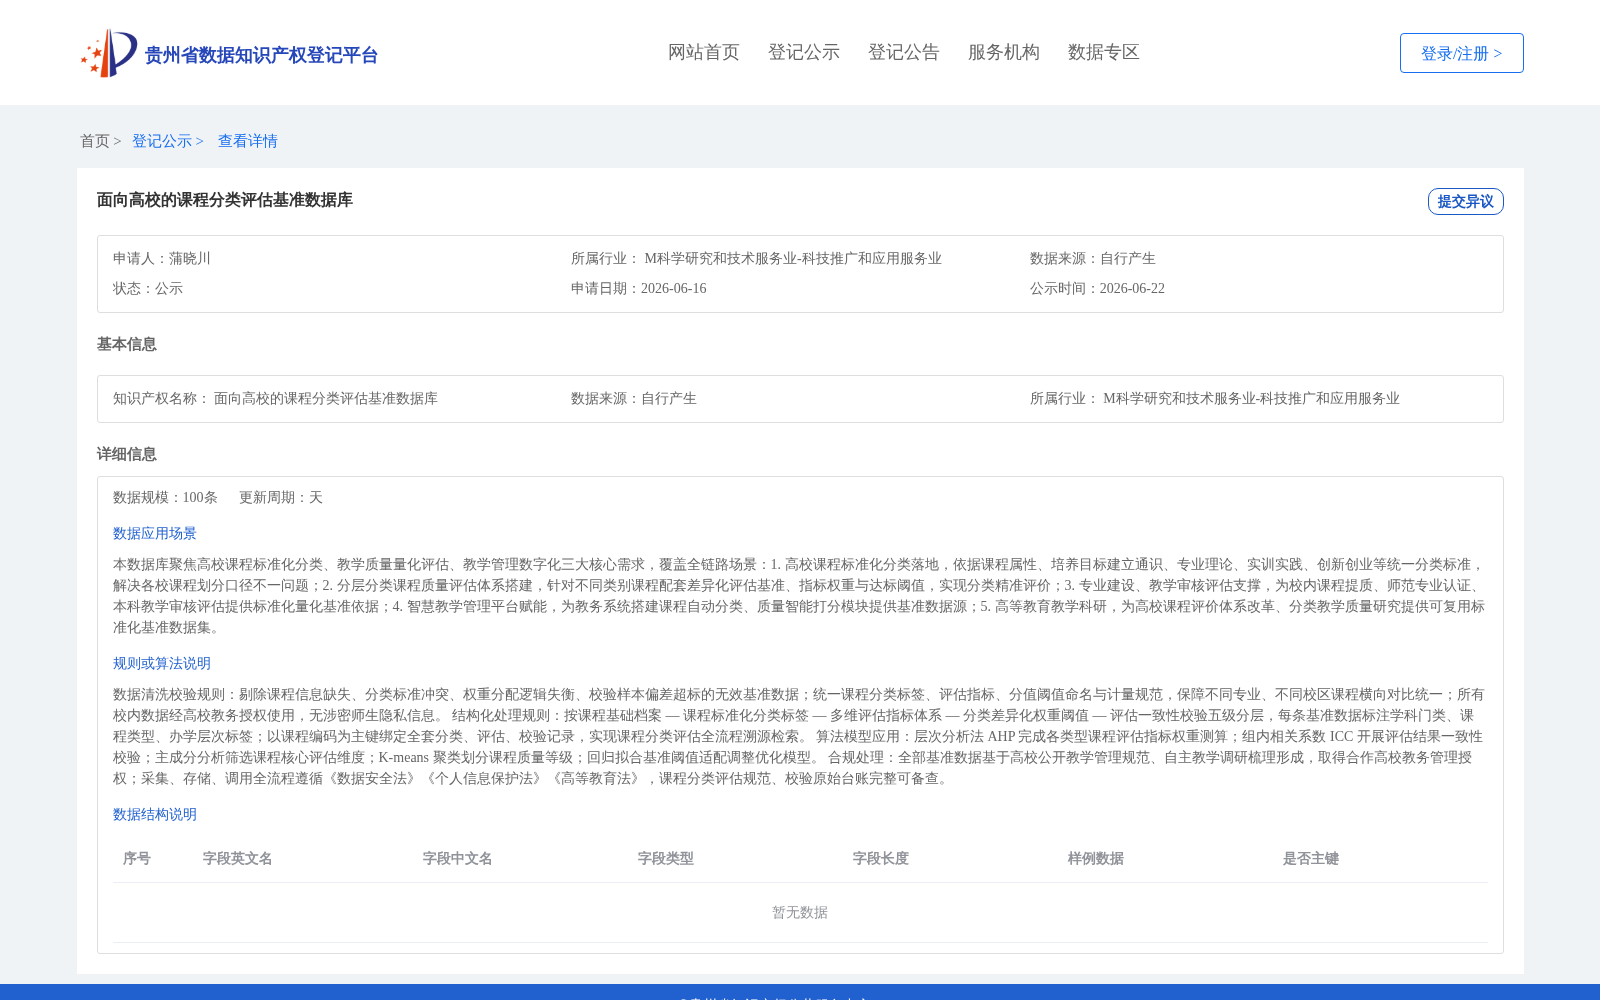Click the 数据应用场景 subsection title

pos(155,533)
